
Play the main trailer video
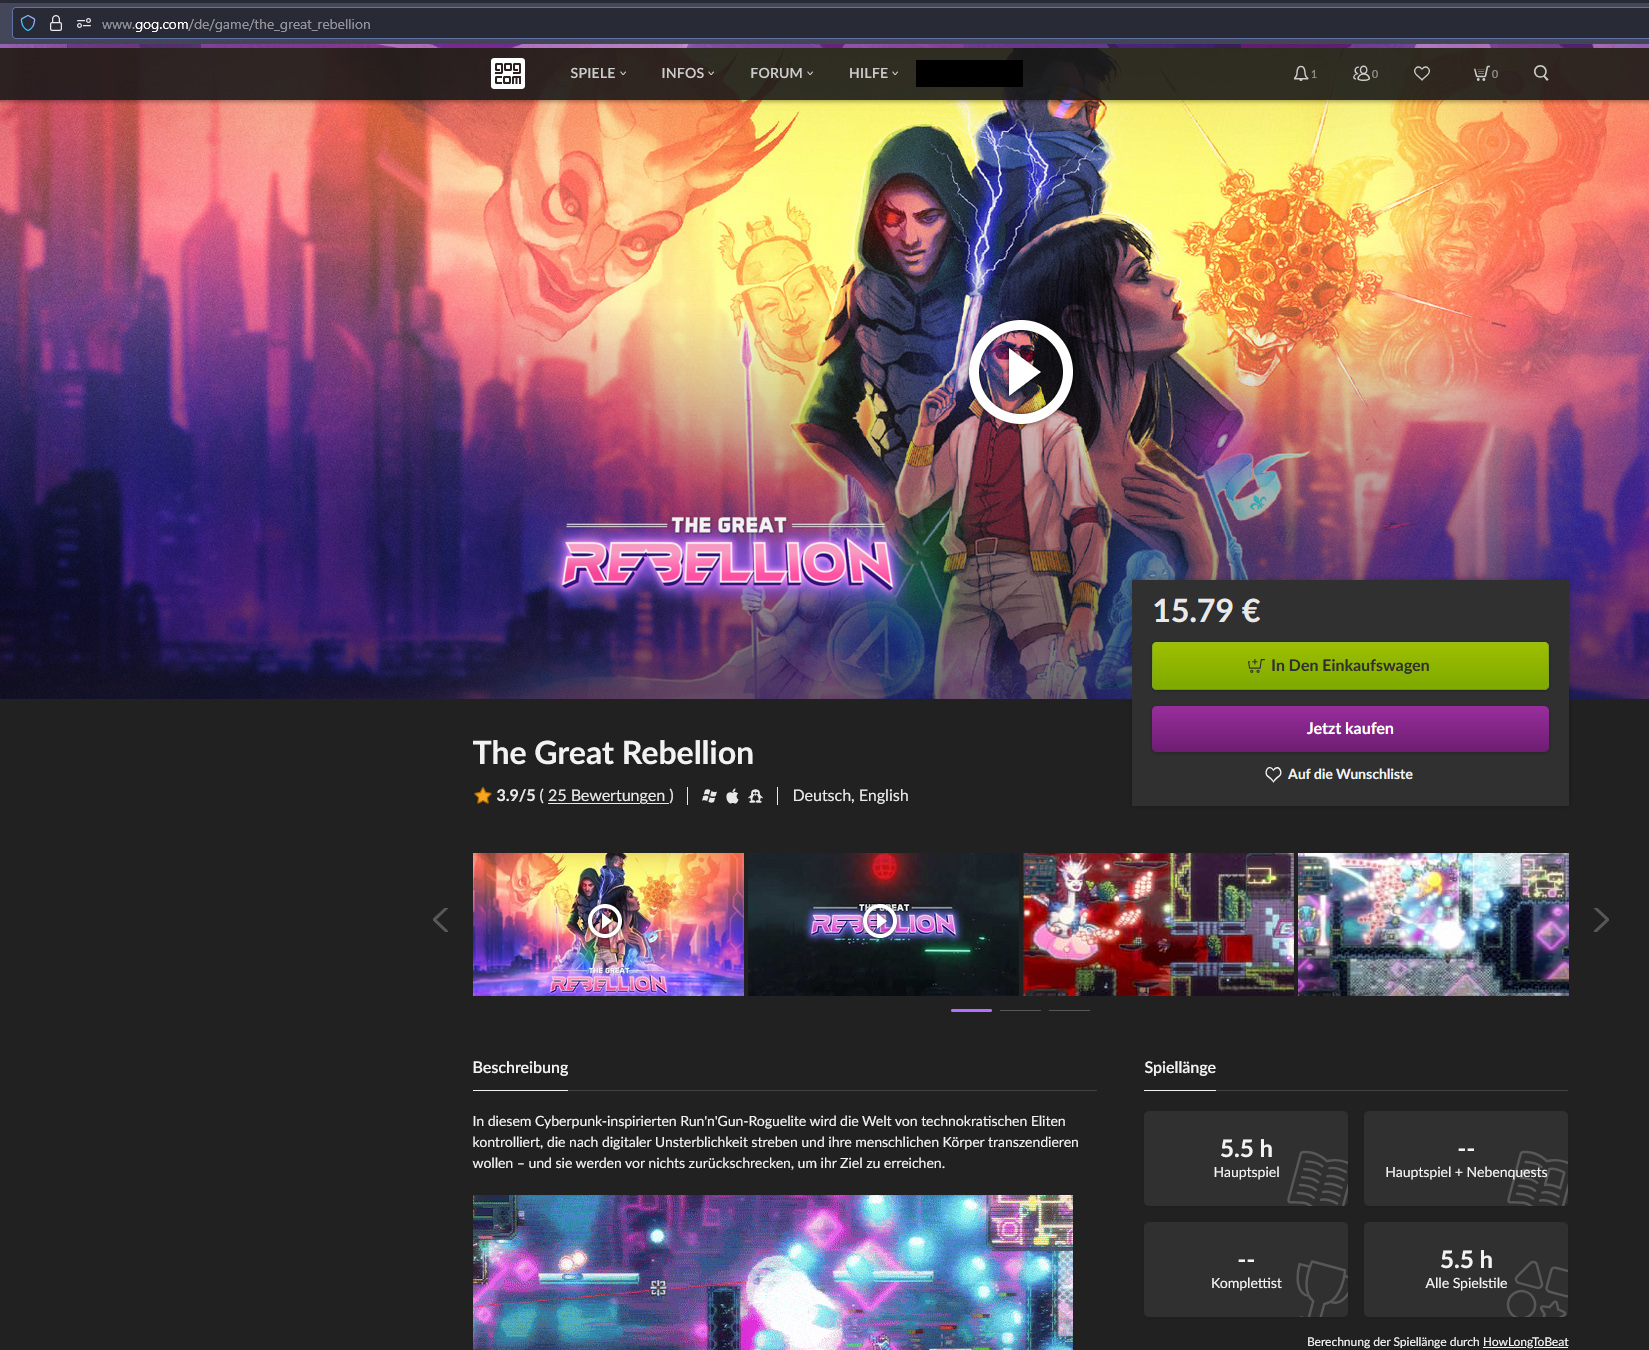coord(1021,372)
